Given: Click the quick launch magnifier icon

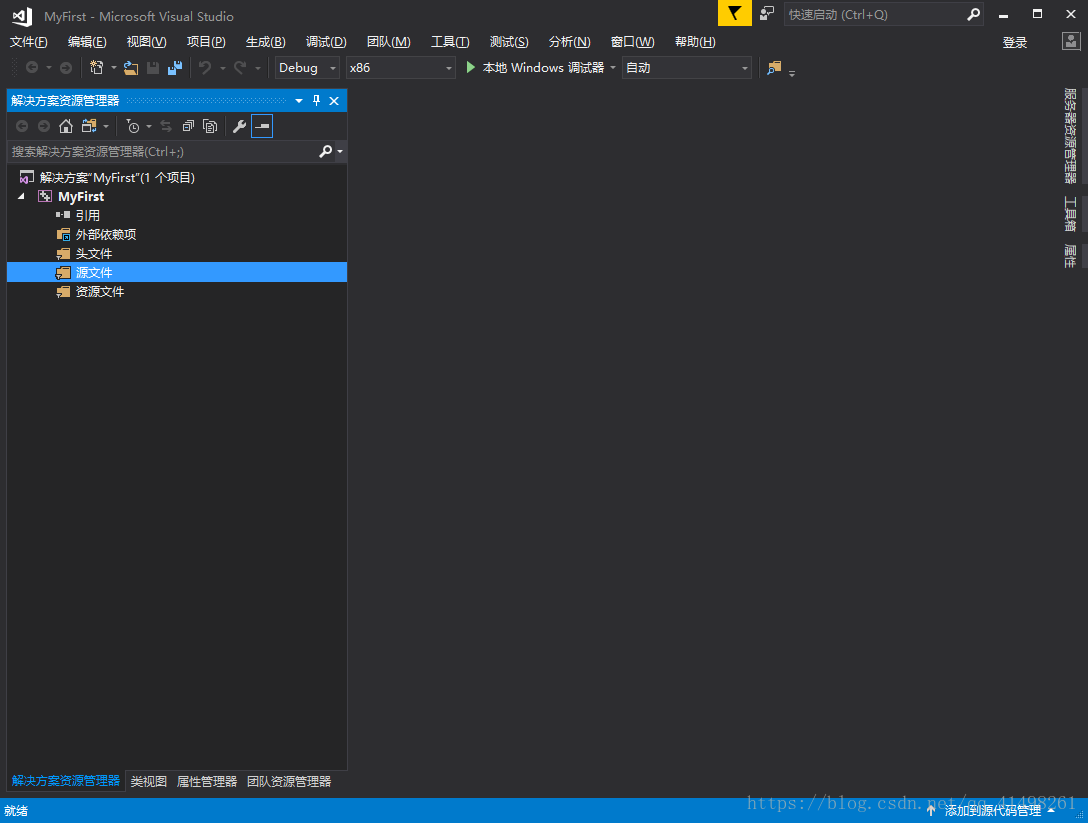Looking at the screenshot, I should pos(974,14).
